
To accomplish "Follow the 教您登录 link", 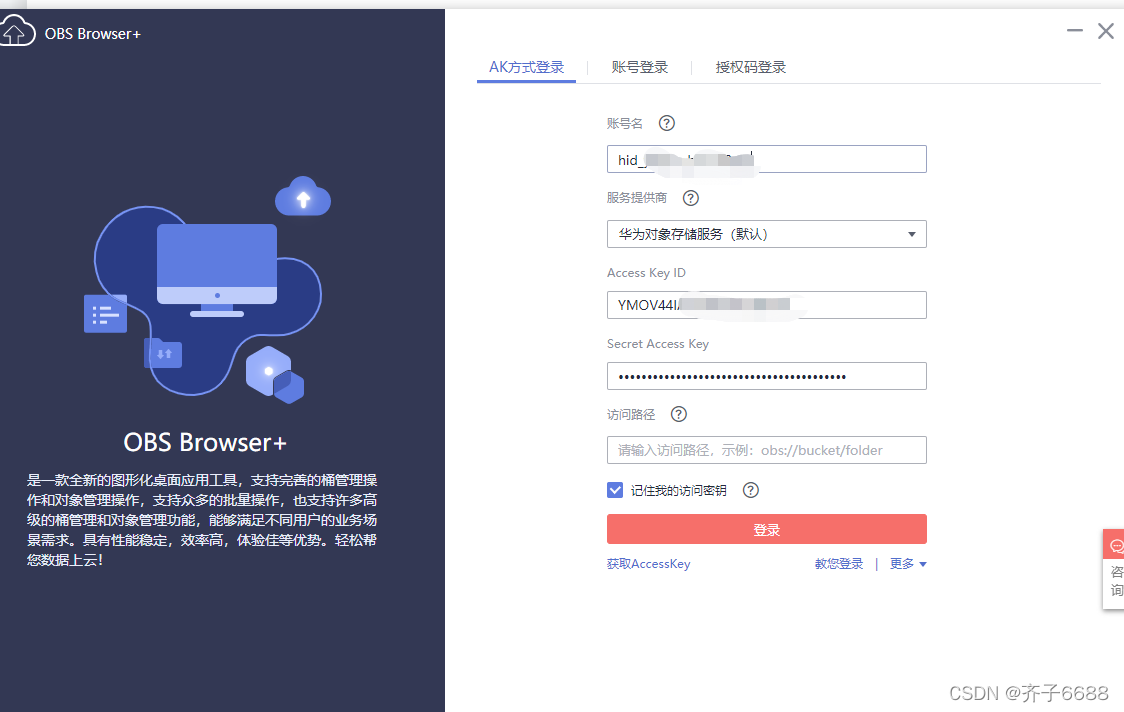I will point(839,564).
